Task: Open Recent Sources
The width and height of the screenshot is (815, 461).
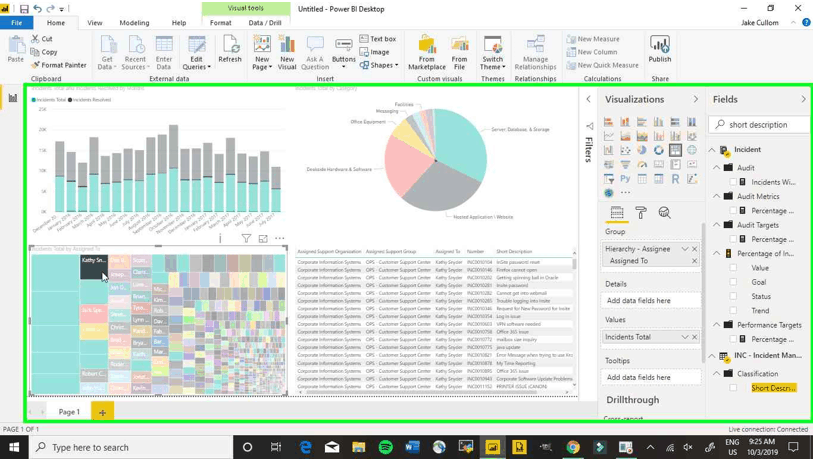Action: pyautogui.click(x=135, y=52)
